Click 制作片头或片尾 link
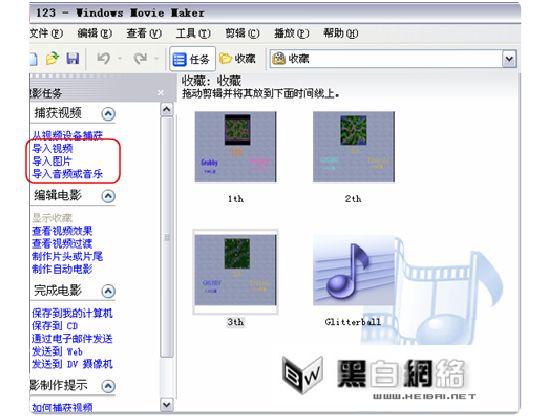Viewport: 554px width, 416px height. pos(67,256)
